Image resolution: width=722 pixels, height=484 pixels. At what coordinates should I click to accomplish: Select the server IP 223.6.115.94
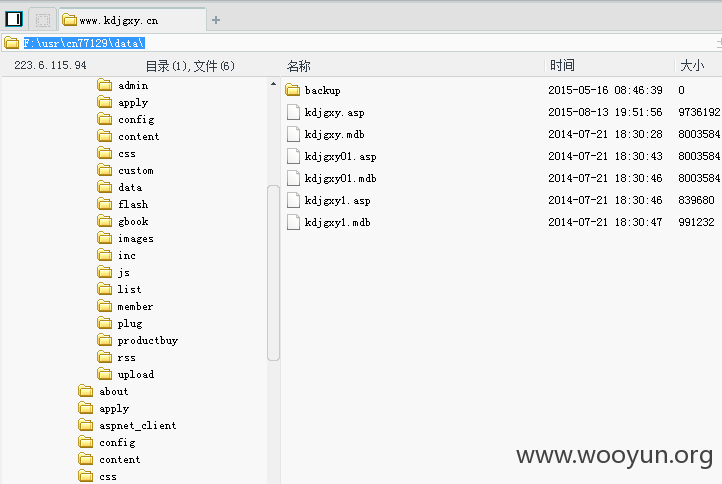click(x=50, y=65)
